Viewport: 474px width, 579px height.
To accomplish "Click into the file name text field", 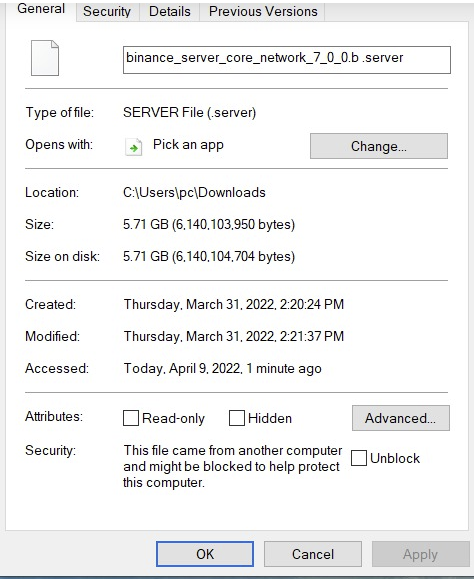I will (287, 60).
